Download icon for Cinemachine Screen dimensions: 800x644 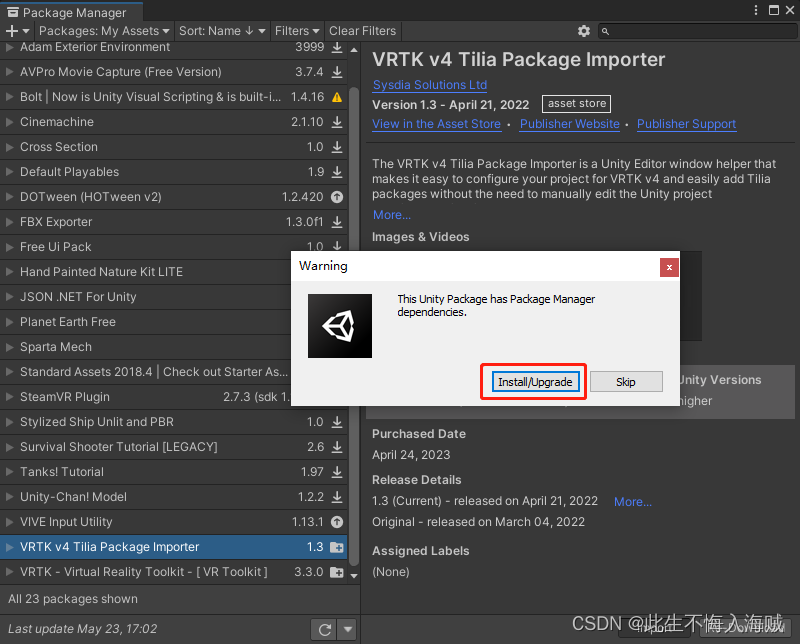[x=337, y=122]
